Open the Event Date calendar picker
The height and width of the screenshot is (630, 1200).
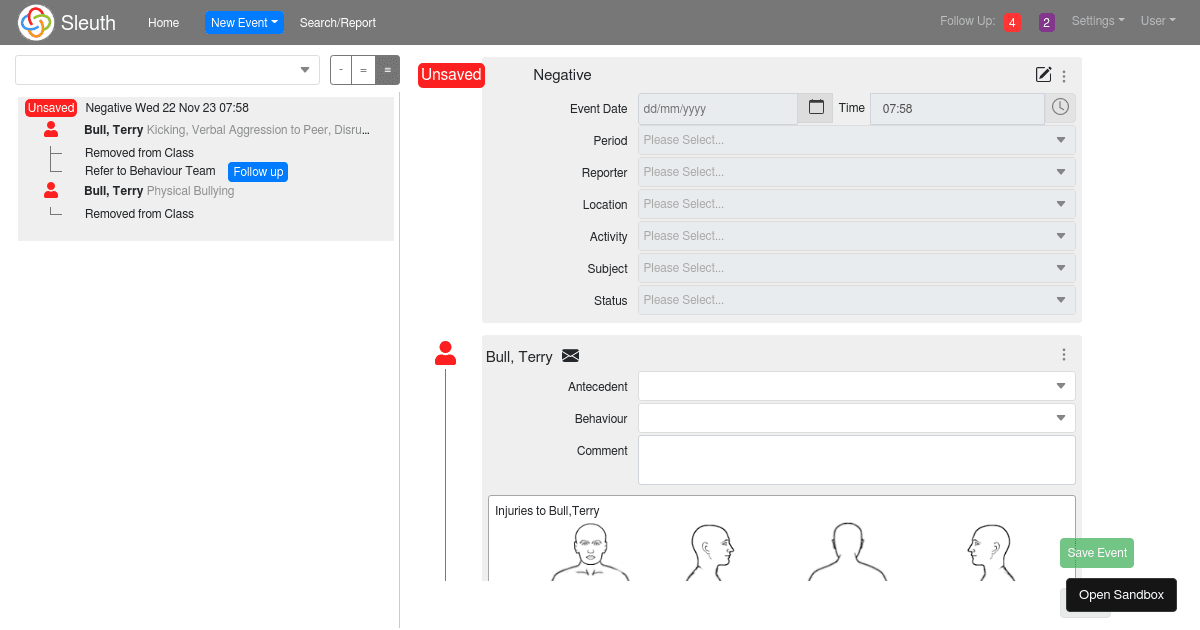[x=815, y=108]
